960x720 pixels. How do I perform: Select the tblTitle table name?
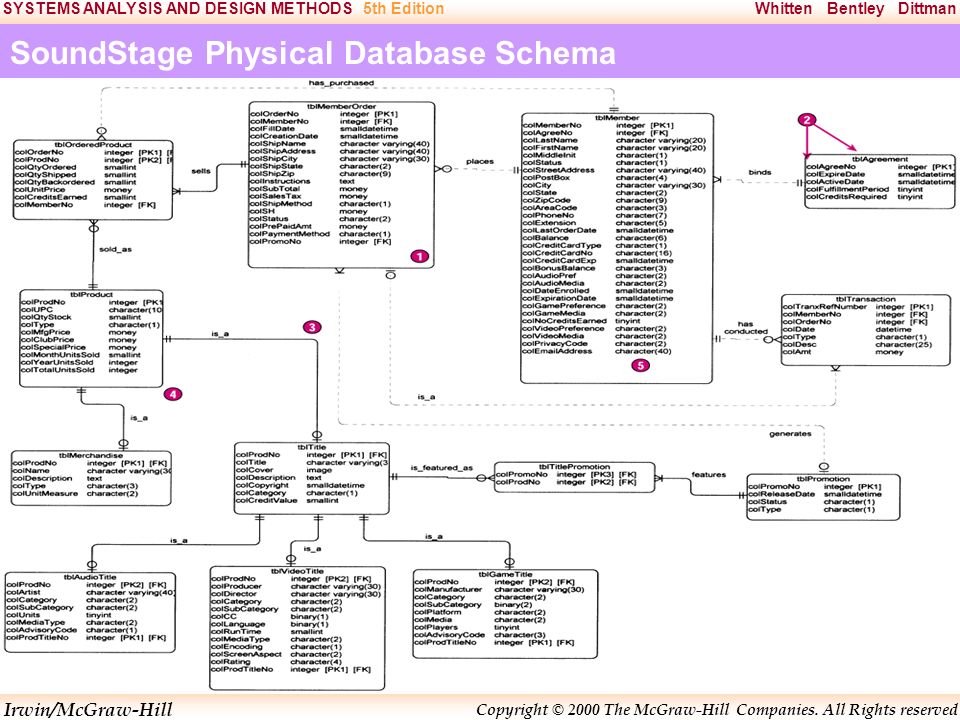tap(312, 448)
